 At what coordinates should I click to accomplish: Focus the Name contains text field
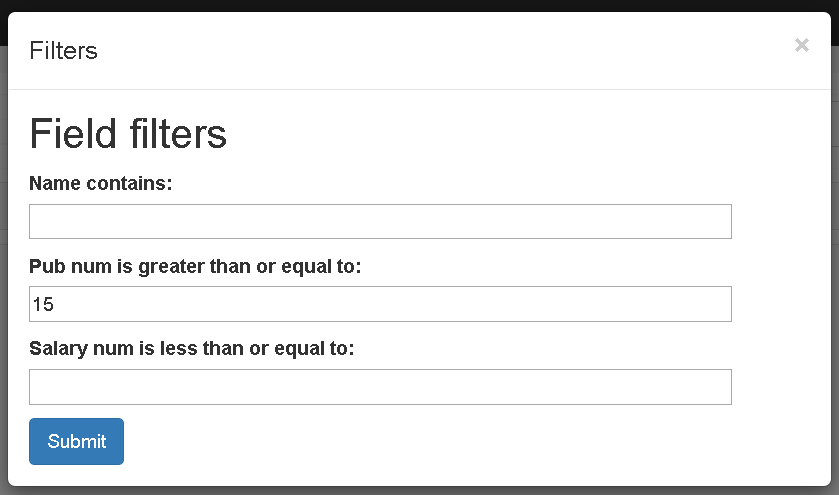point(380,222)
